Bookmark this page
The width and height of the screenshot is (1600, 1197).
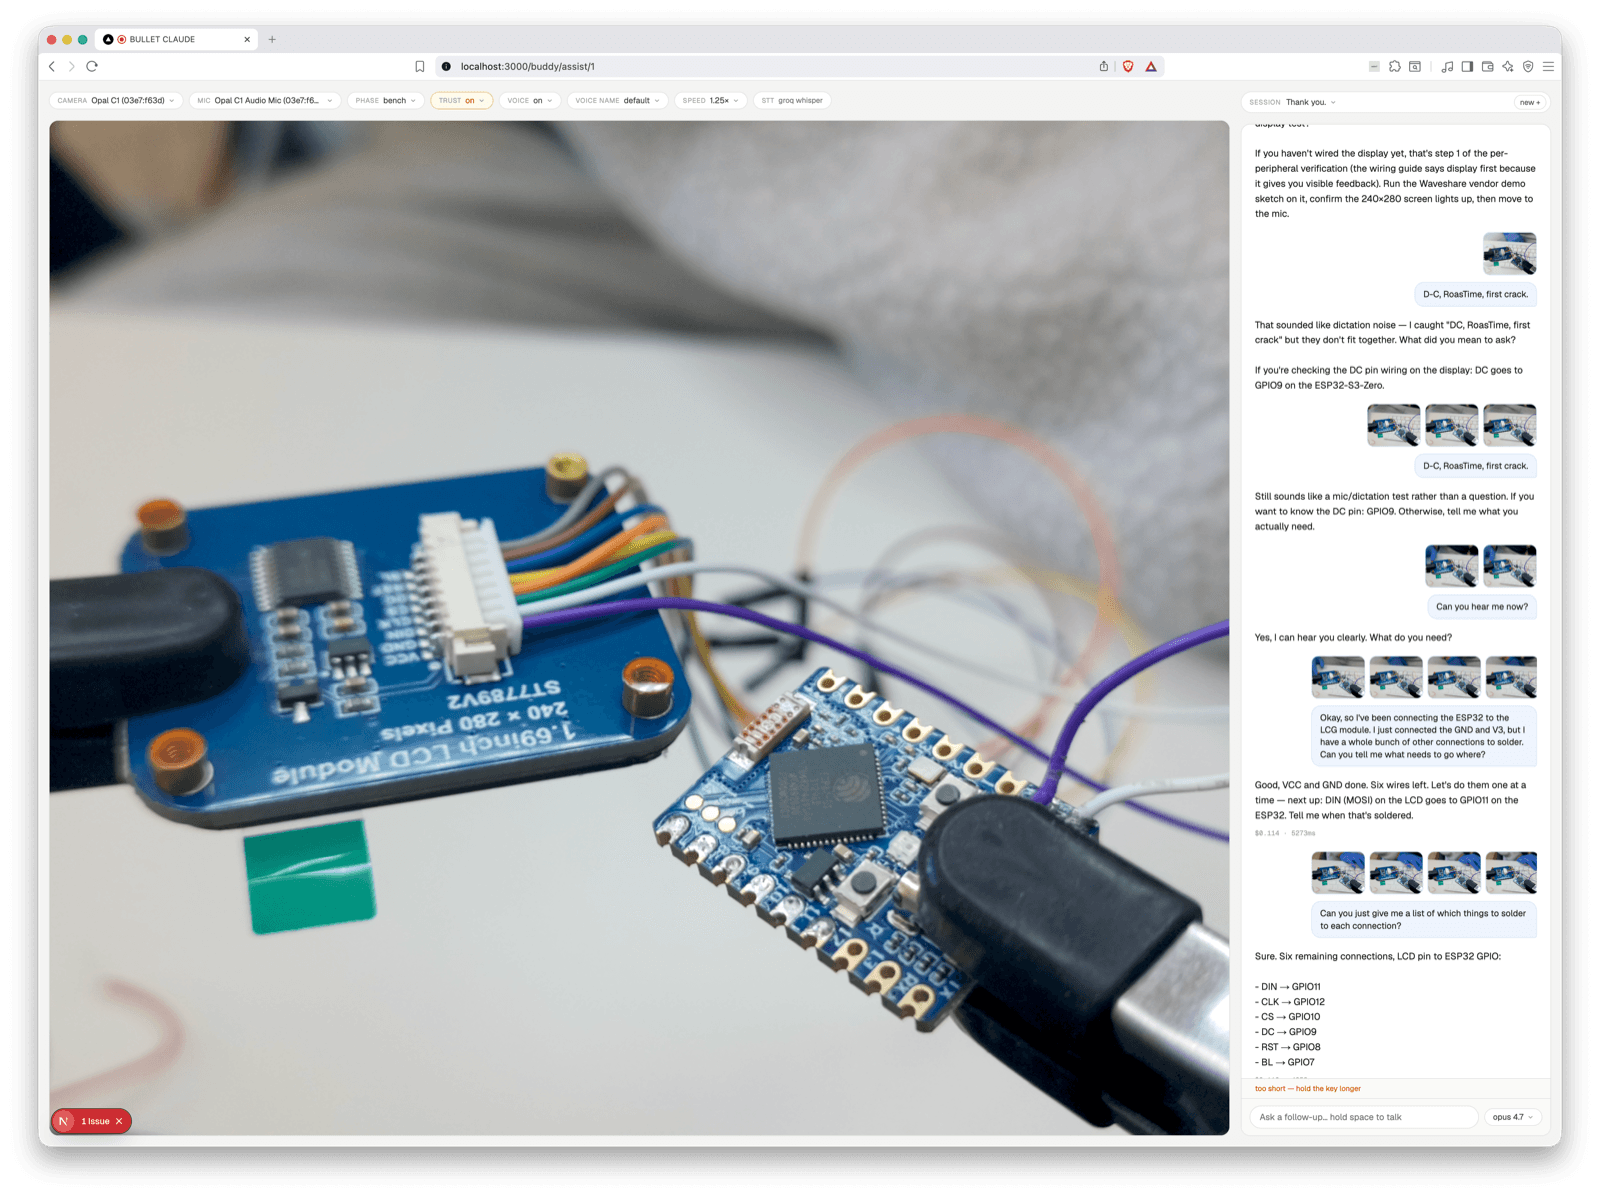pos(420,66)
